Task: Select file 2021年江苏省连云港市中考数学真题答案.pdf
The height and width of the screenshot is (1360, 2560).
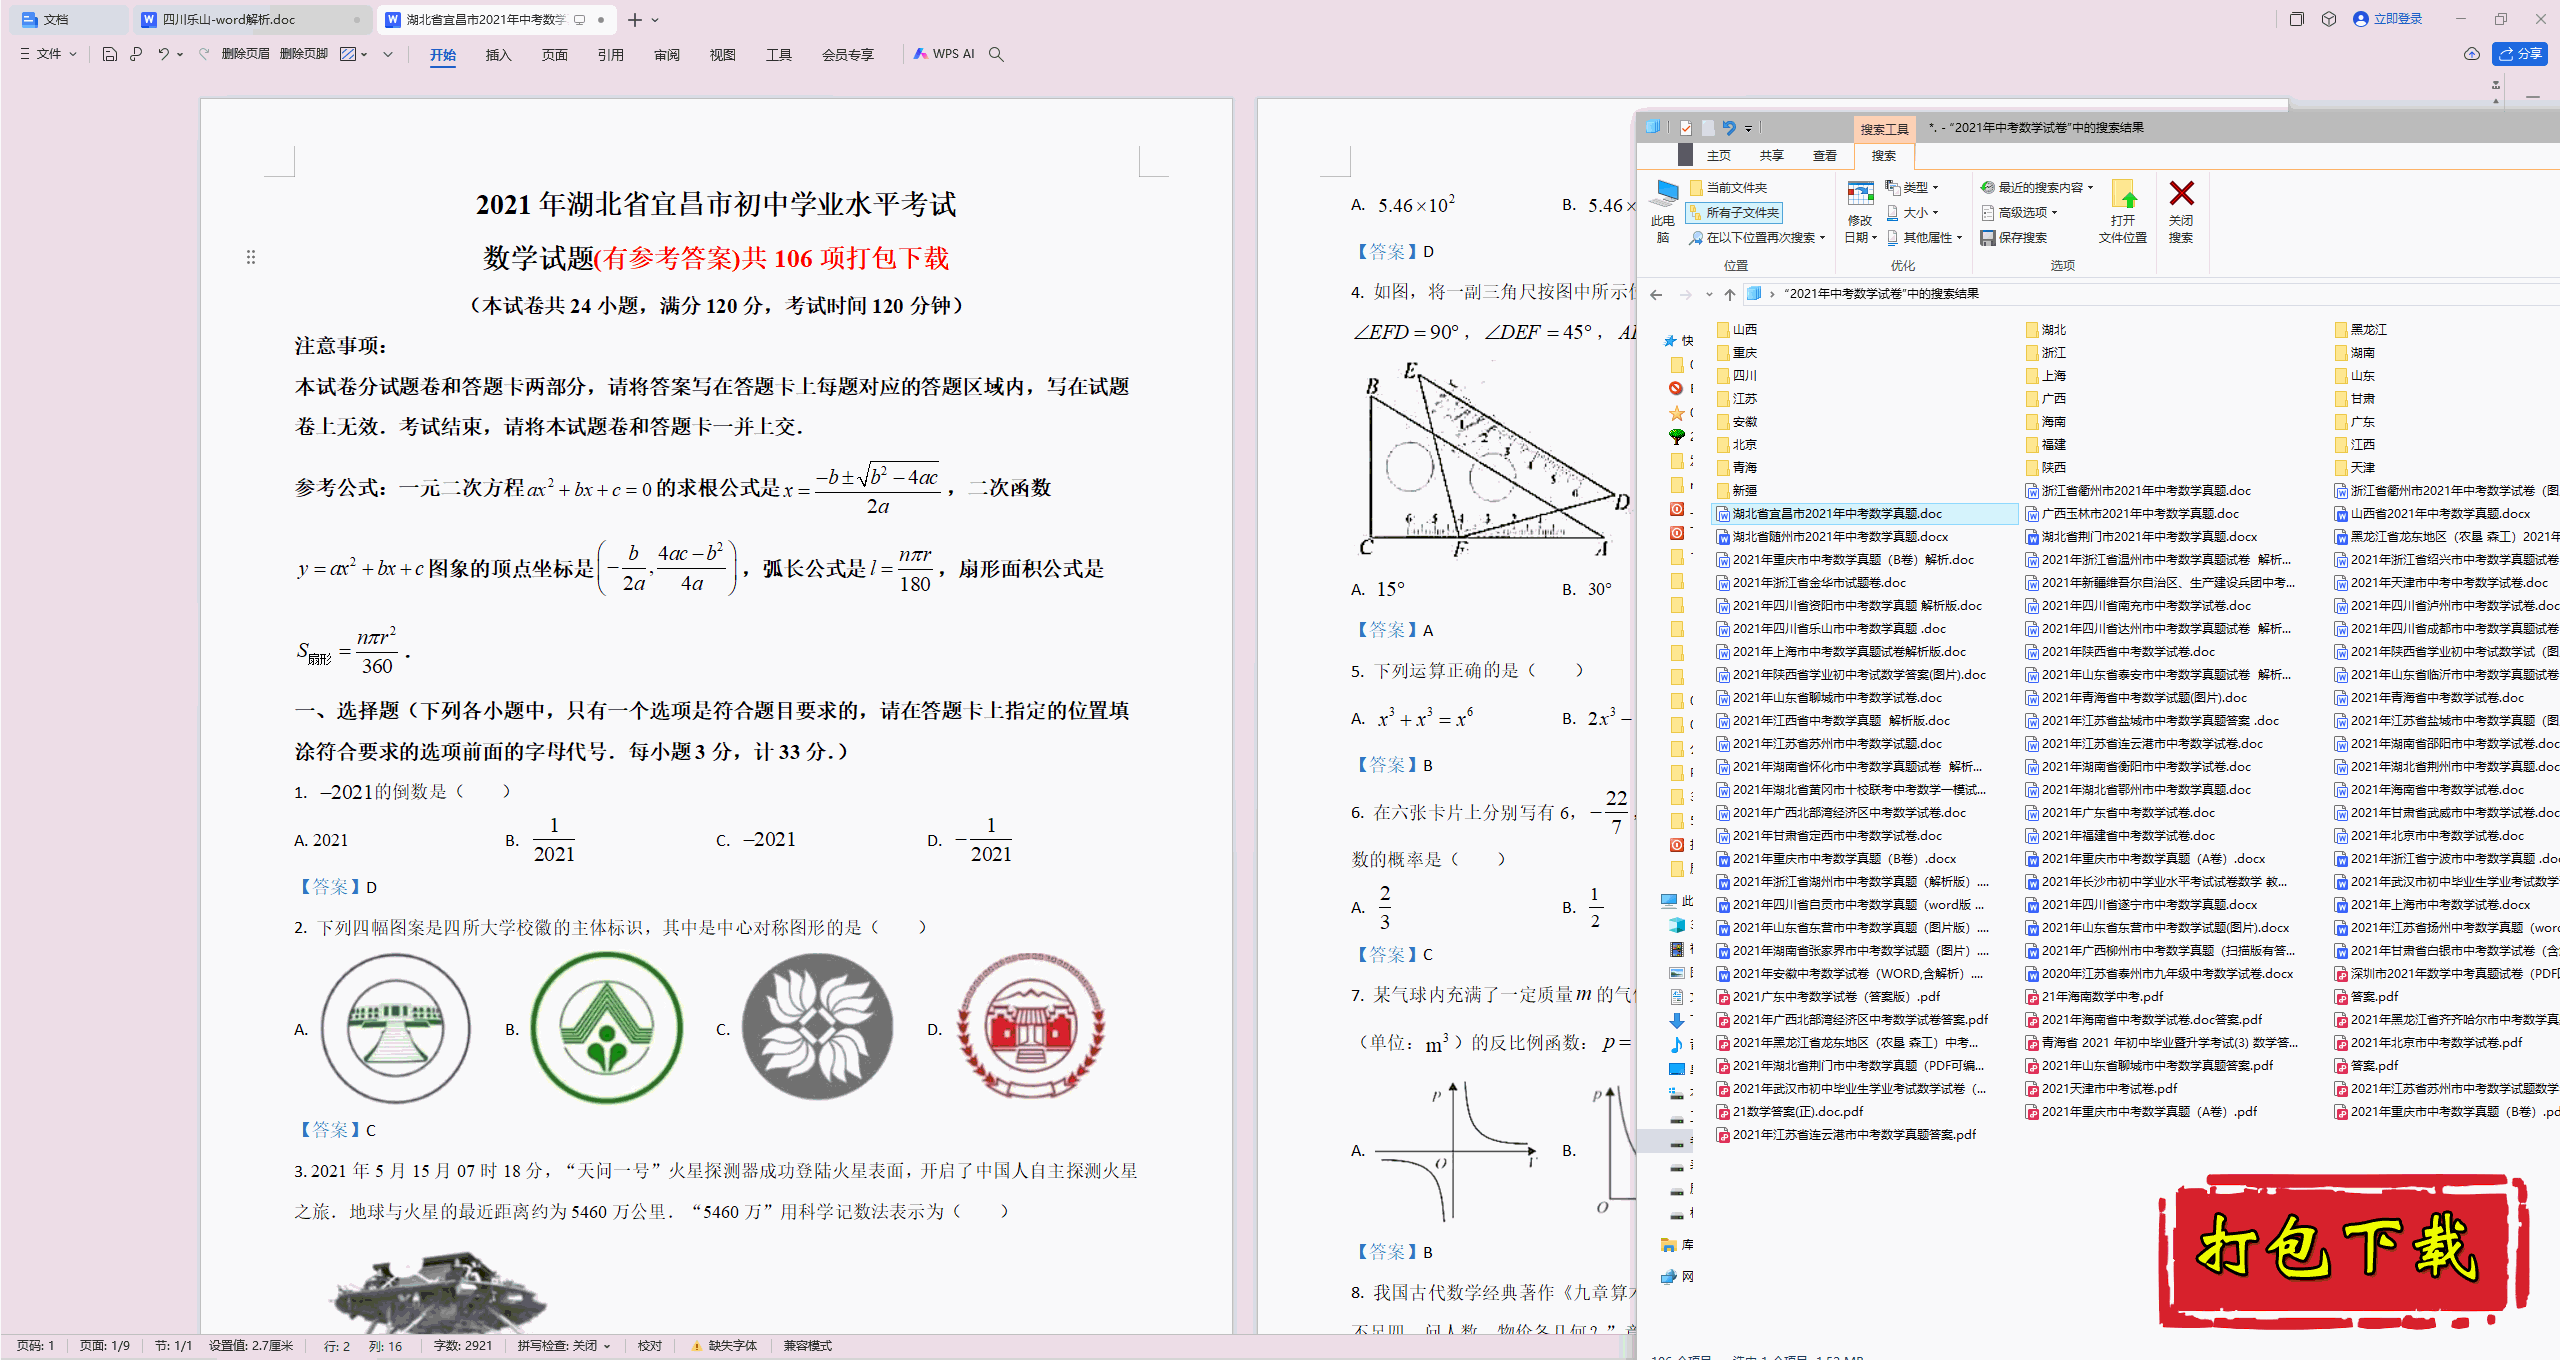Action: click(1846, 1135)
